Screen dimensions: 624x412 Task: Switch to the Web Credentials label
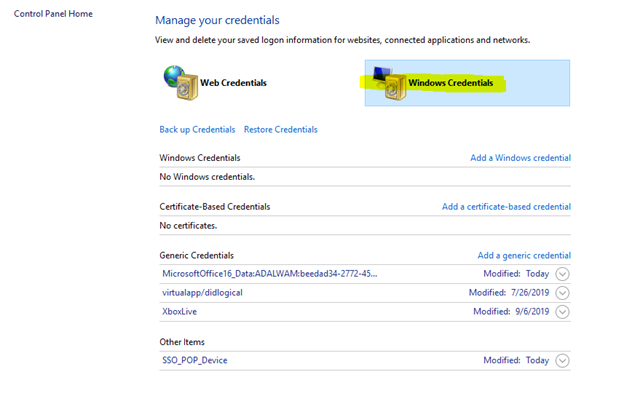[x=233, y=83]
